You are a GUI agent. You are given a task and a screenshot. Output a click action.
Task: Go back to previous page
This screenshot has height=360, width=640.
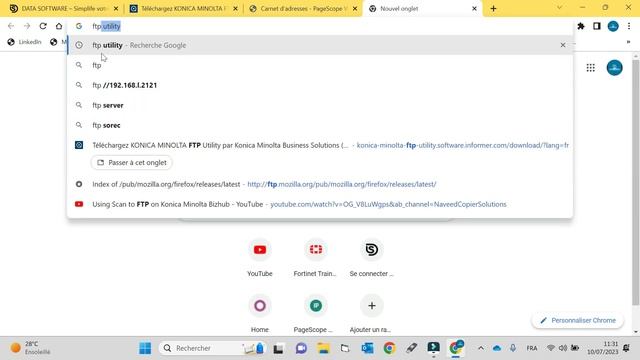(x=11, y=26)
